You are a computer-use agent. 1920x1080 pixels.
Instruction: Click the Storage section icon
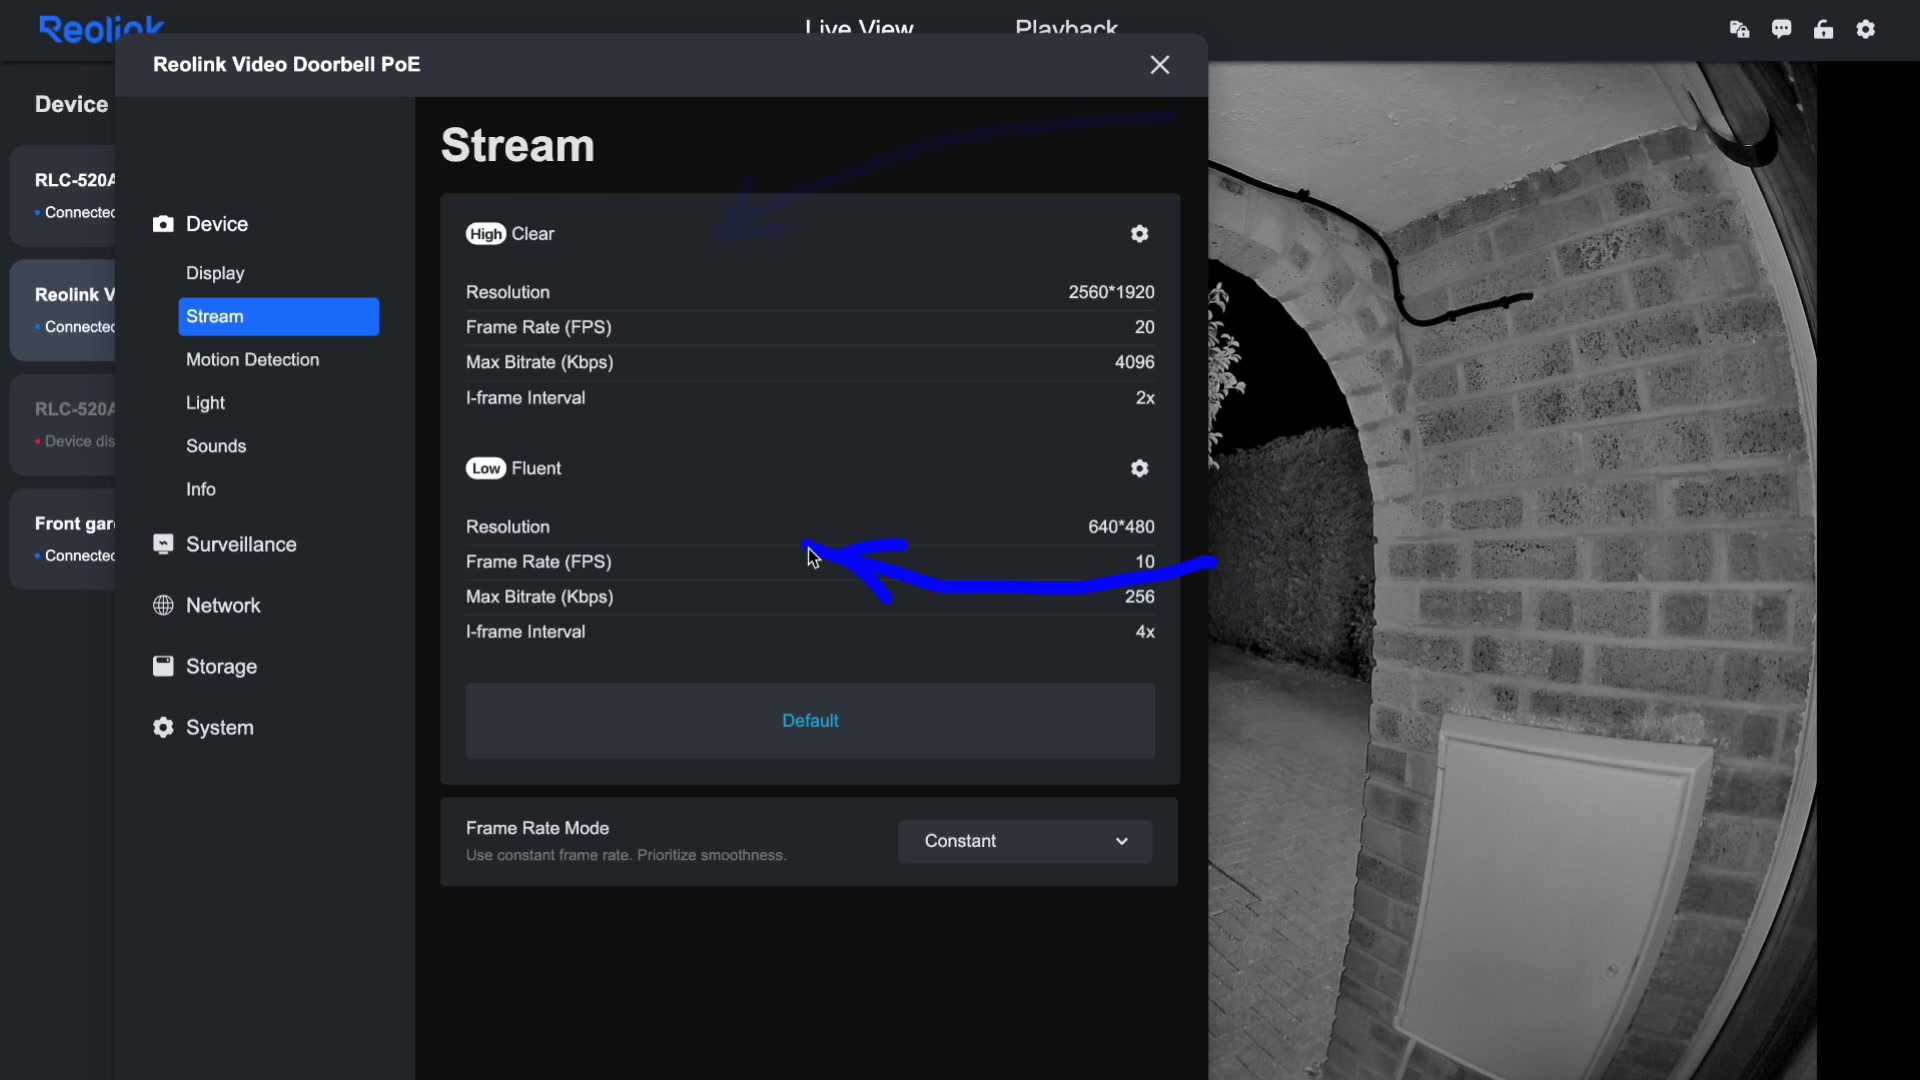tap(163, 667)
